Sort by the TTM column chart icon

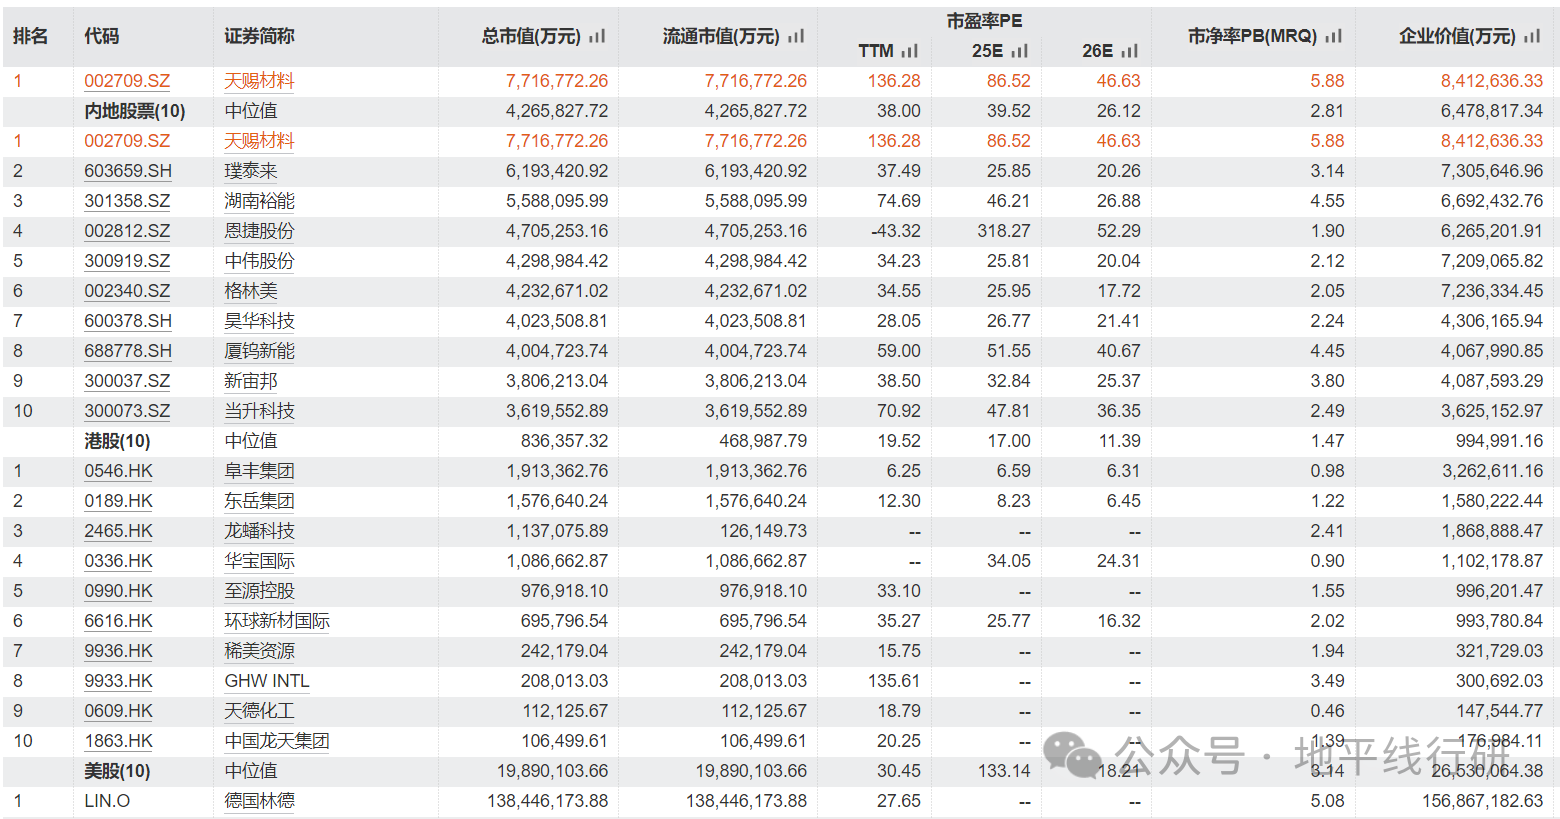(909, 51)
